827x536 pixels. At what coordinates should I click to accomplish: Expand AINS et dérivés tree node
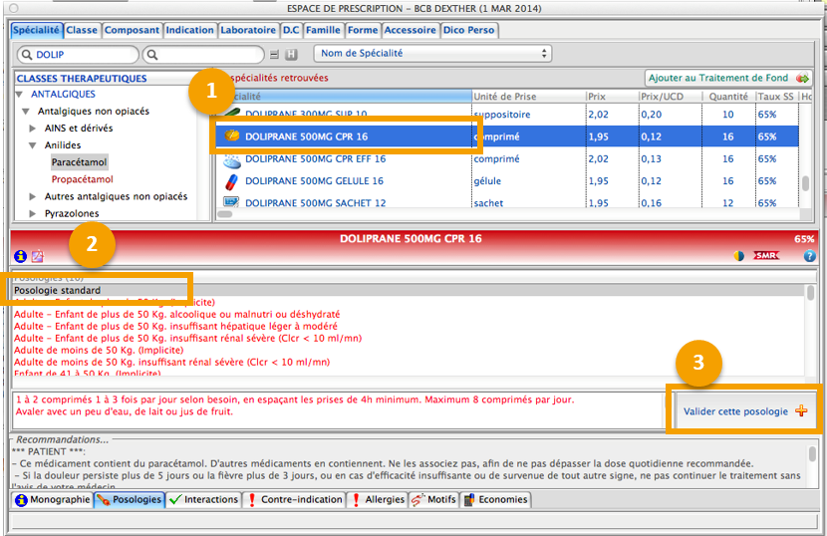35,128
